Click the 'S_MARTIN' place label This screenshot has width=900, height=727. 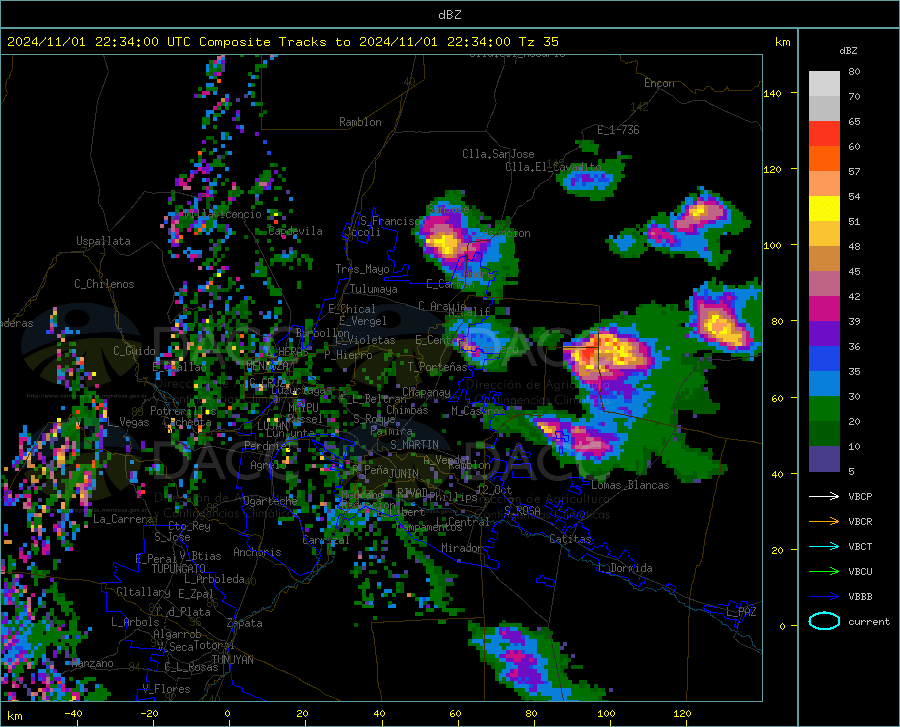414,445
